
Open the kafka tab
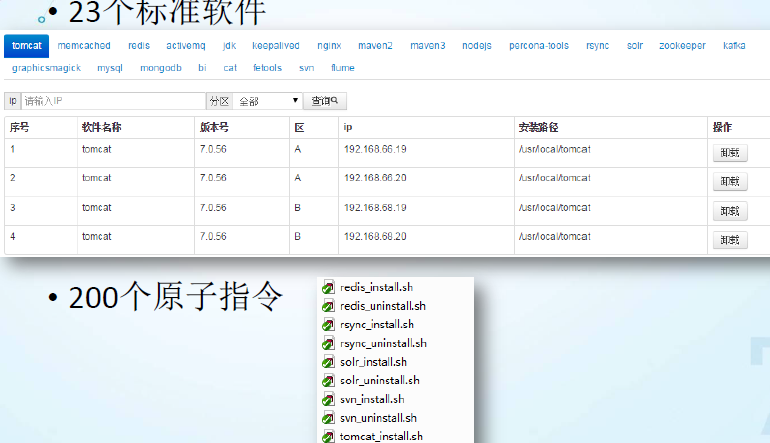(x=734, y=46)
